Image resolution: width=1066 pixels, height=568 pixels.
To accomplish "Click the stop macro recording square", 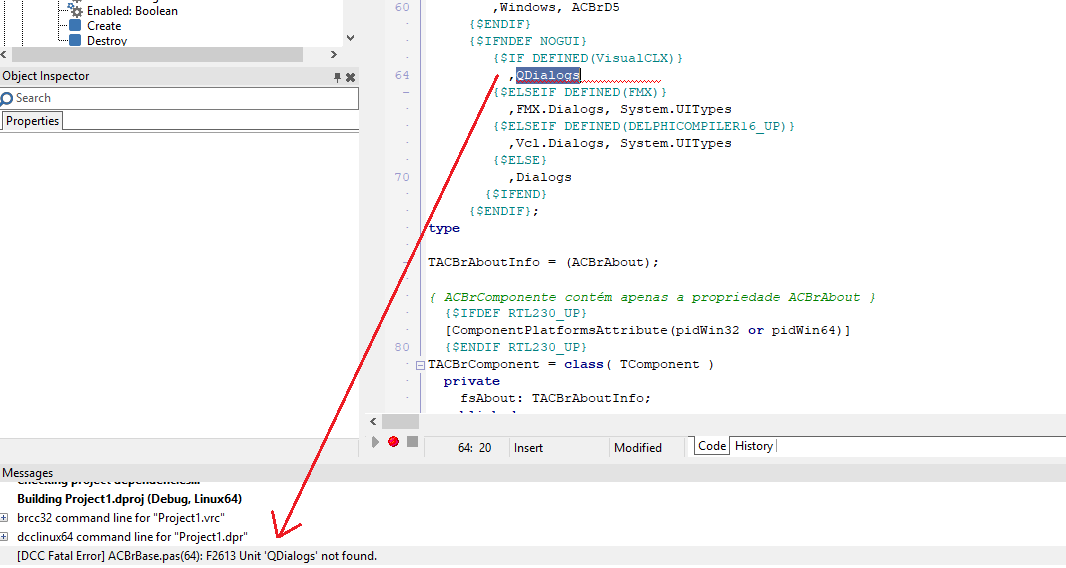I will (412, 441).
